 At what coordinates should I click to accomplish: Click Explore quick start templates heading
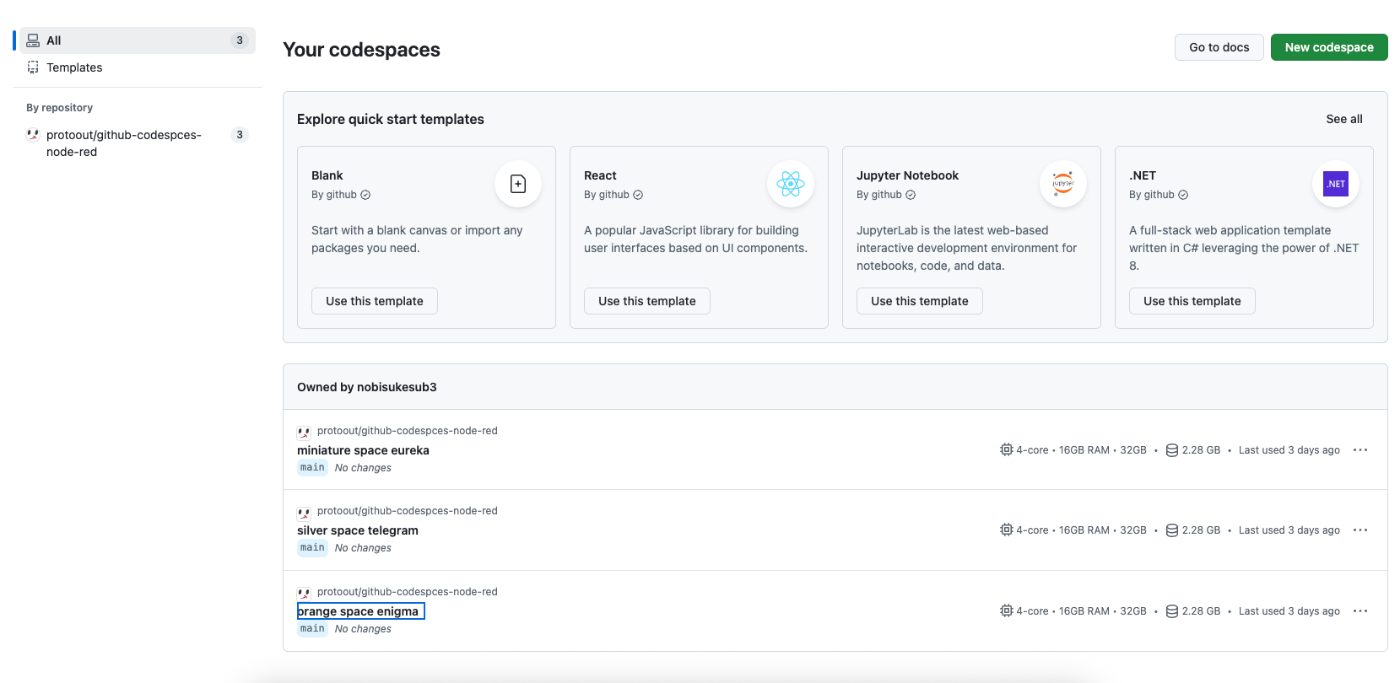click(390, 119)
